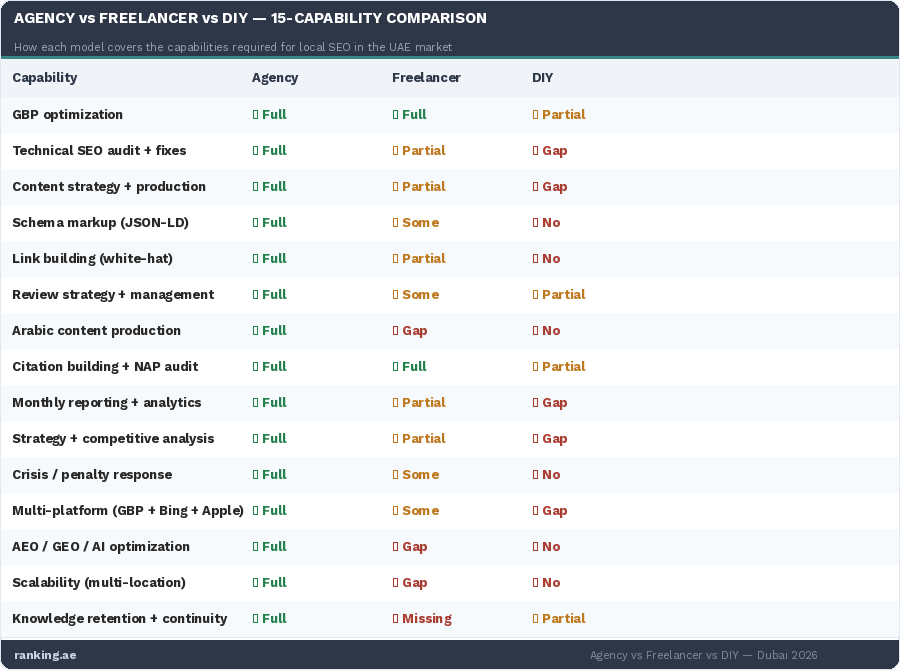Open the ranking.ae link in footer
Image resolution: width=900 pixels, height=670 pixels.
45,655
